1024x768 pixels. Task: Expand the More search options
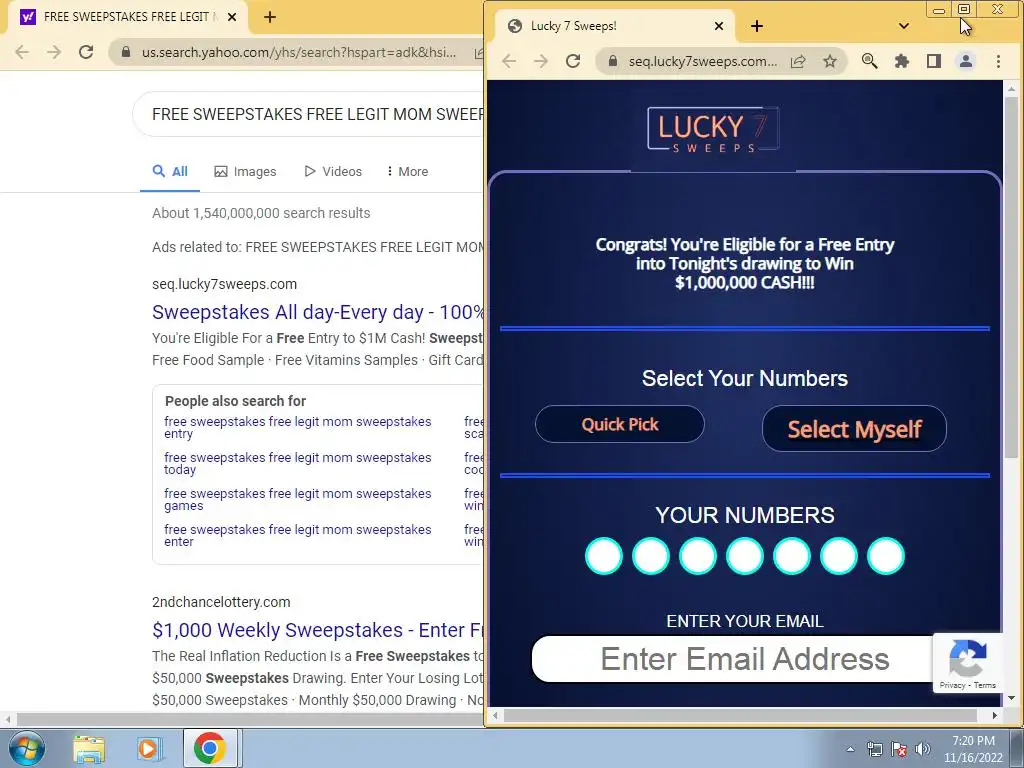(x=408, y=172)
